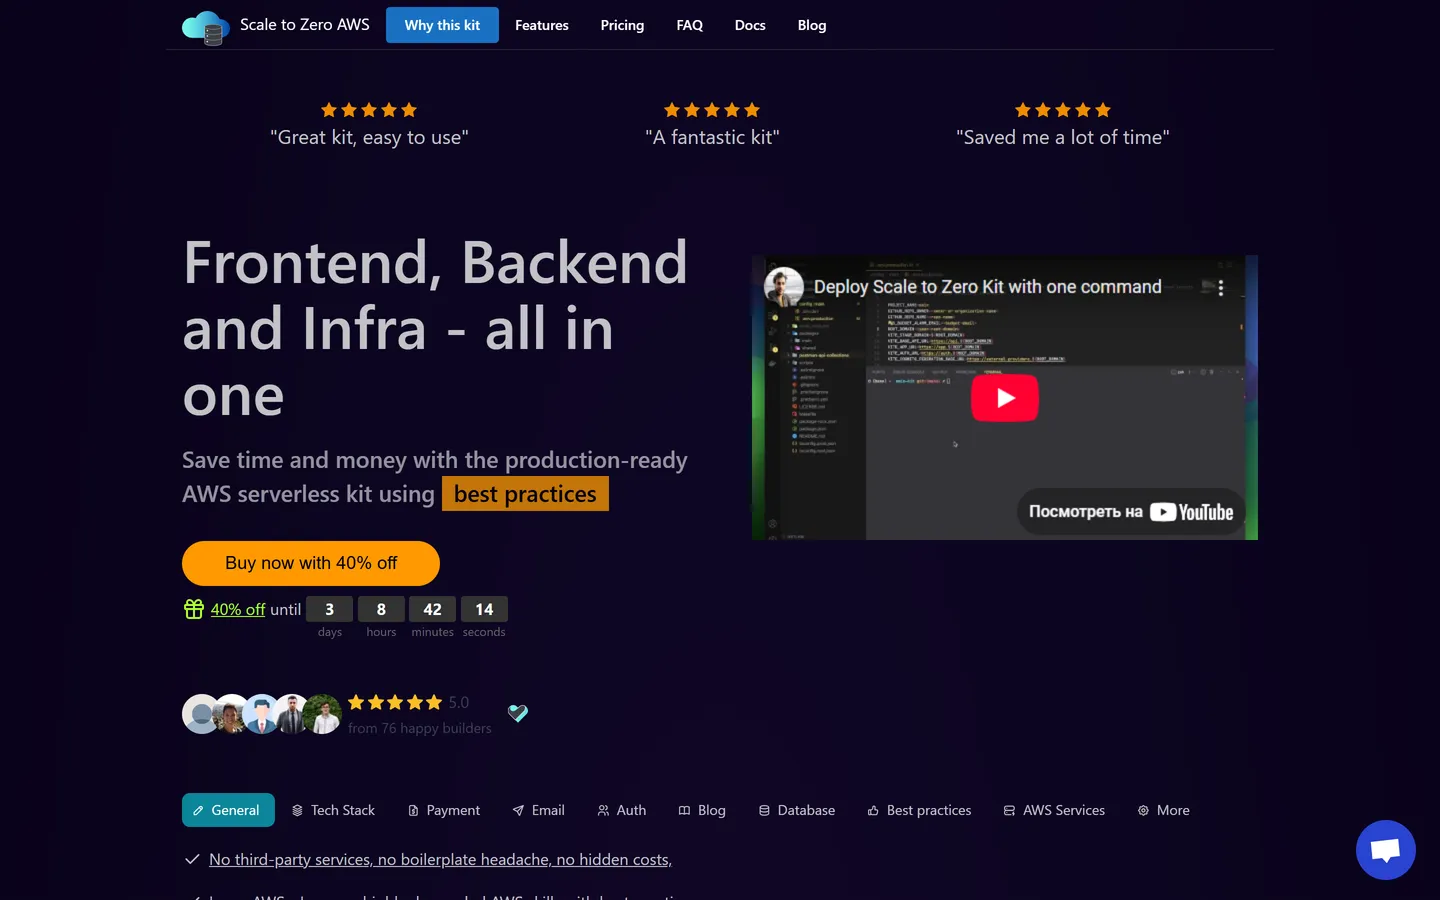Select the Blog feature tab
Screen dimensions: 1440x900
point(702,810)
